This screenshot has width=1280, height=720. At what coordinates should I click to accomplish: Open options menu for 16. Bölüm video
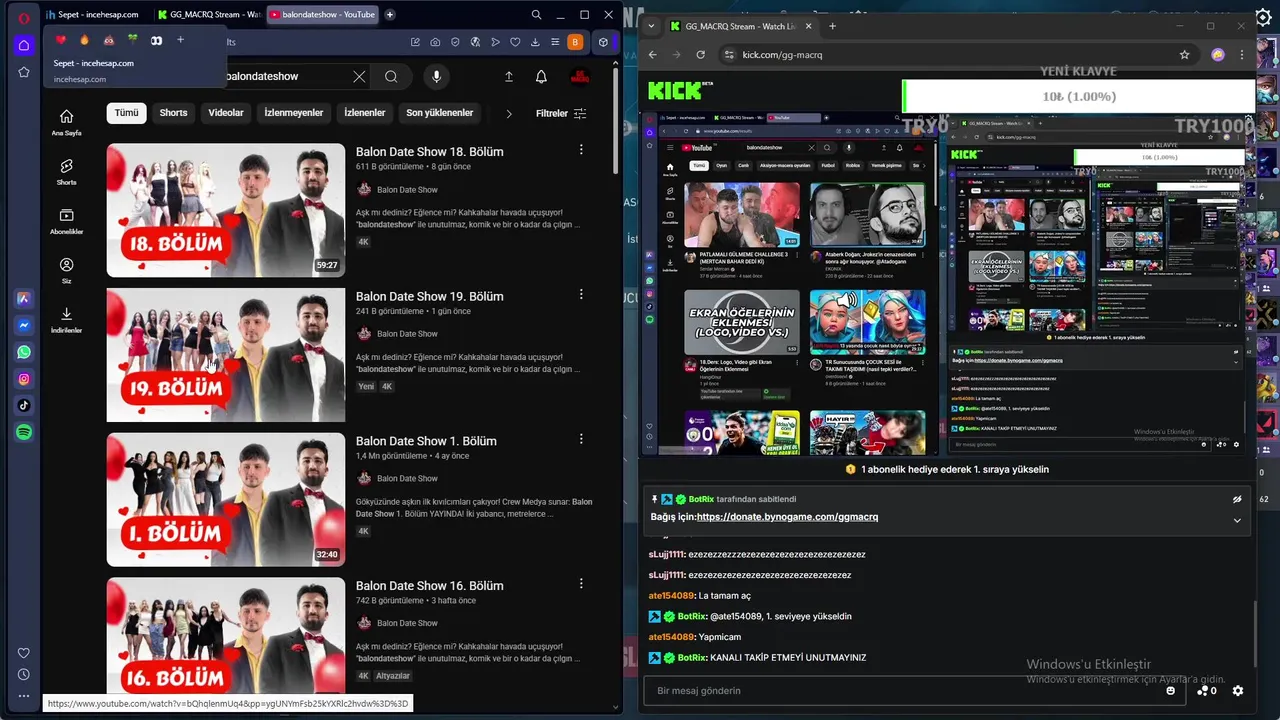[581, 584]
